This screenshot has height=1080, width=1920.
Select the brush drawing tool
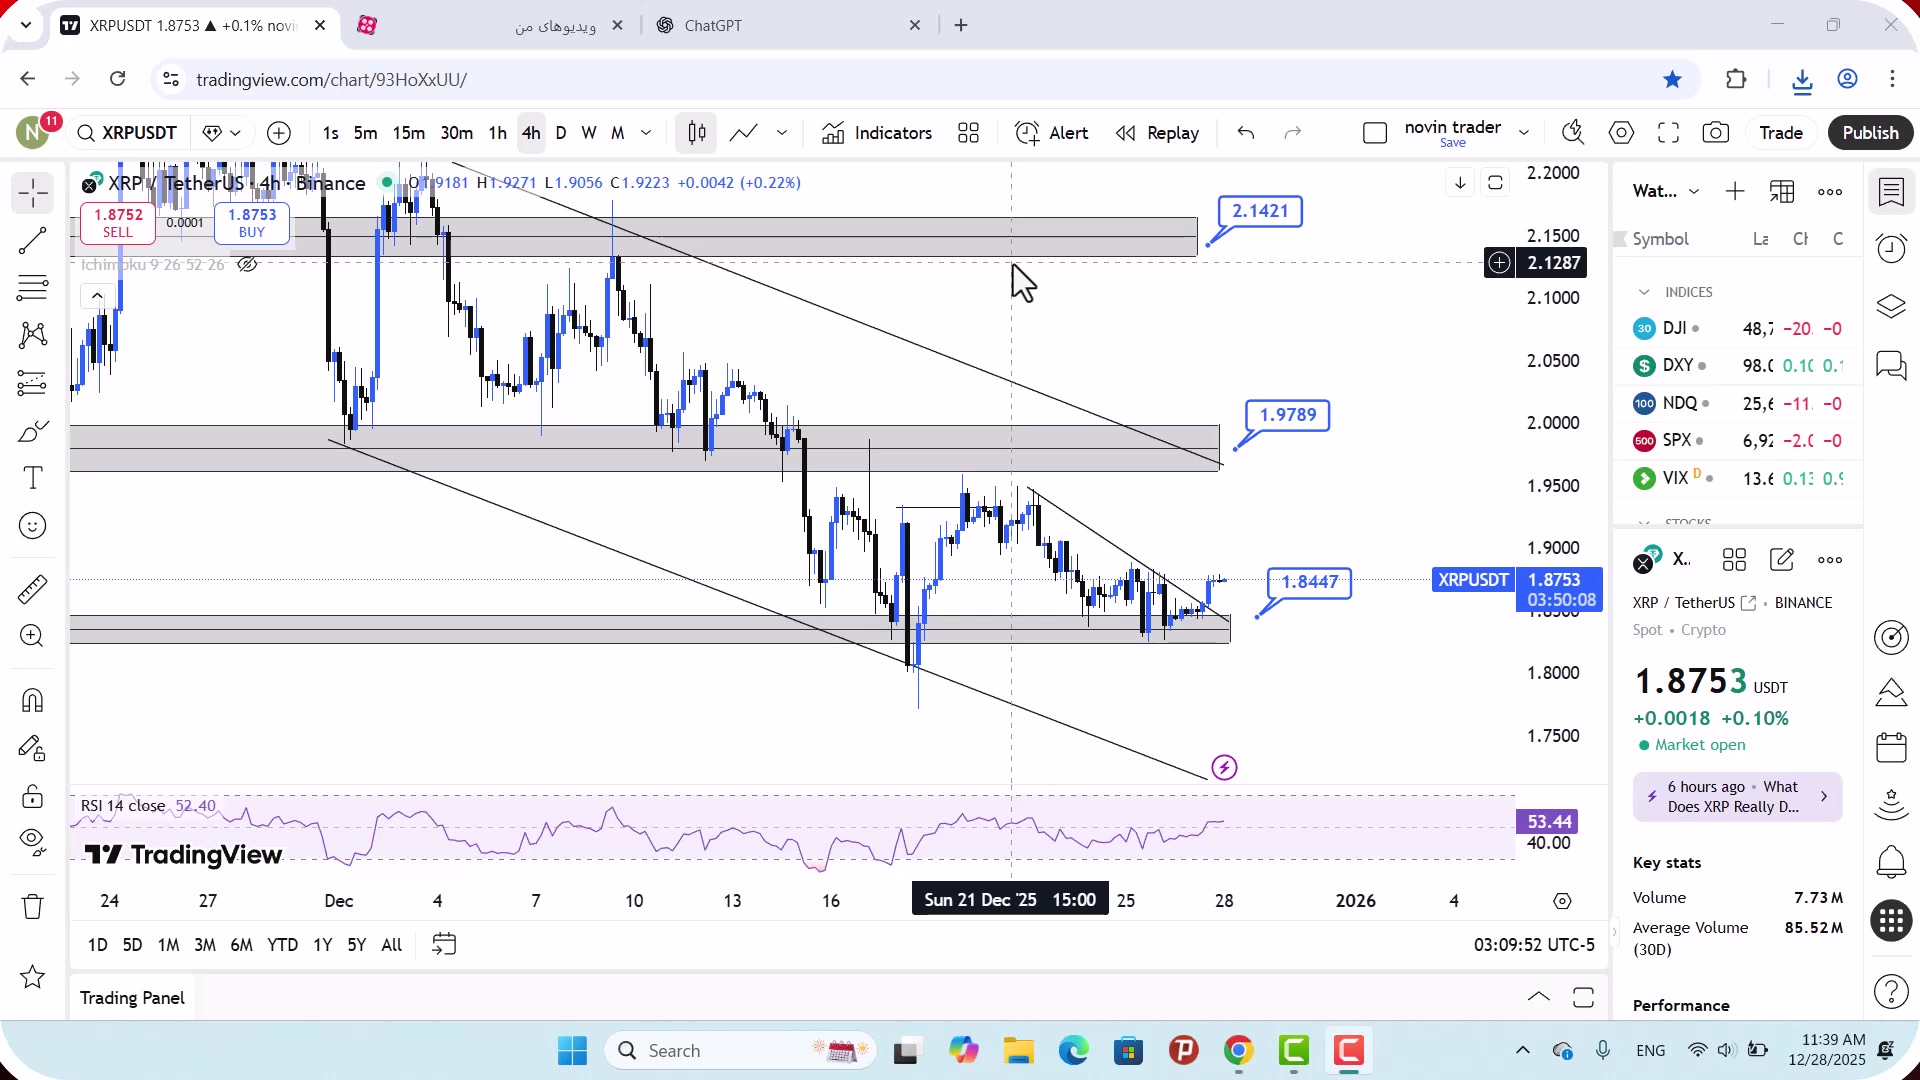[33, 431]
